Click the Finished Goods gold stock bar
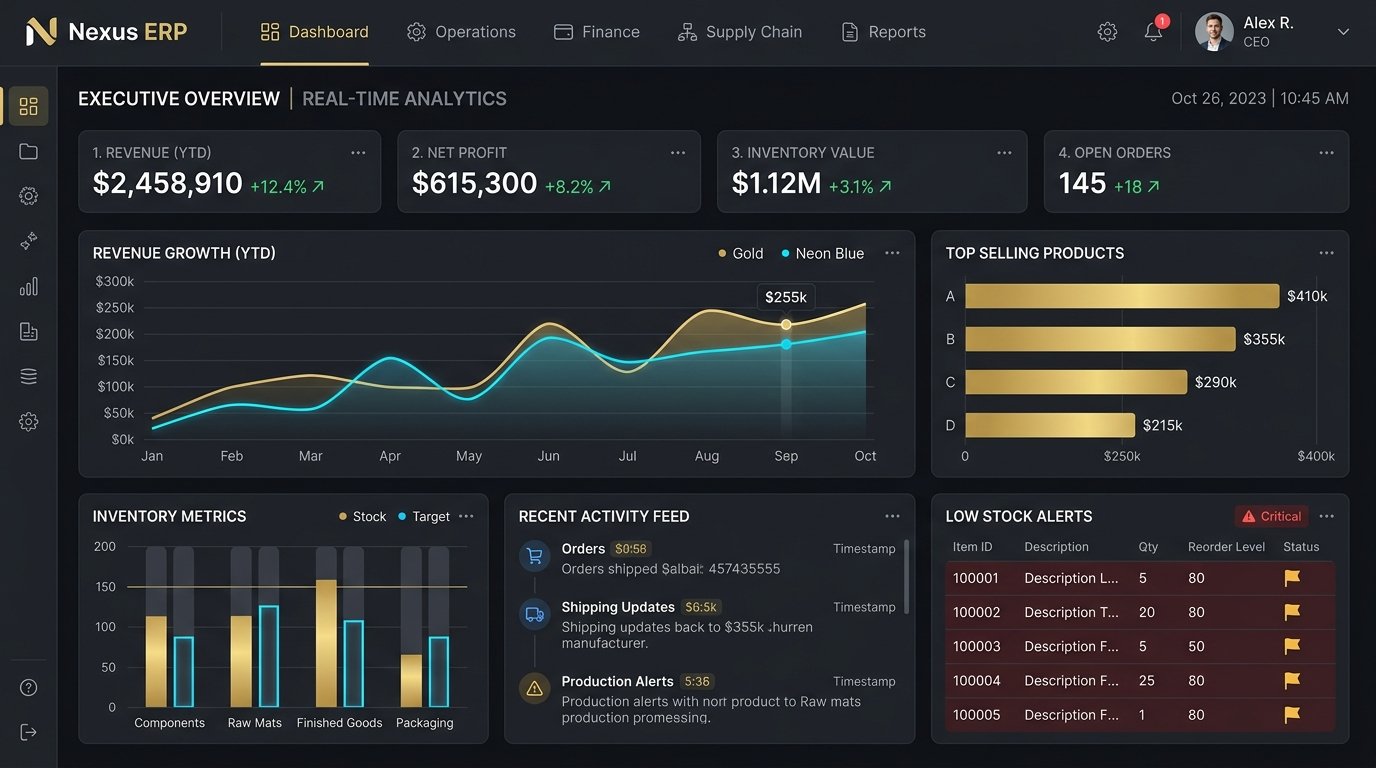The height and width of the screenshot is (768, 1376). pyautogui.click(x=326, y=643)
